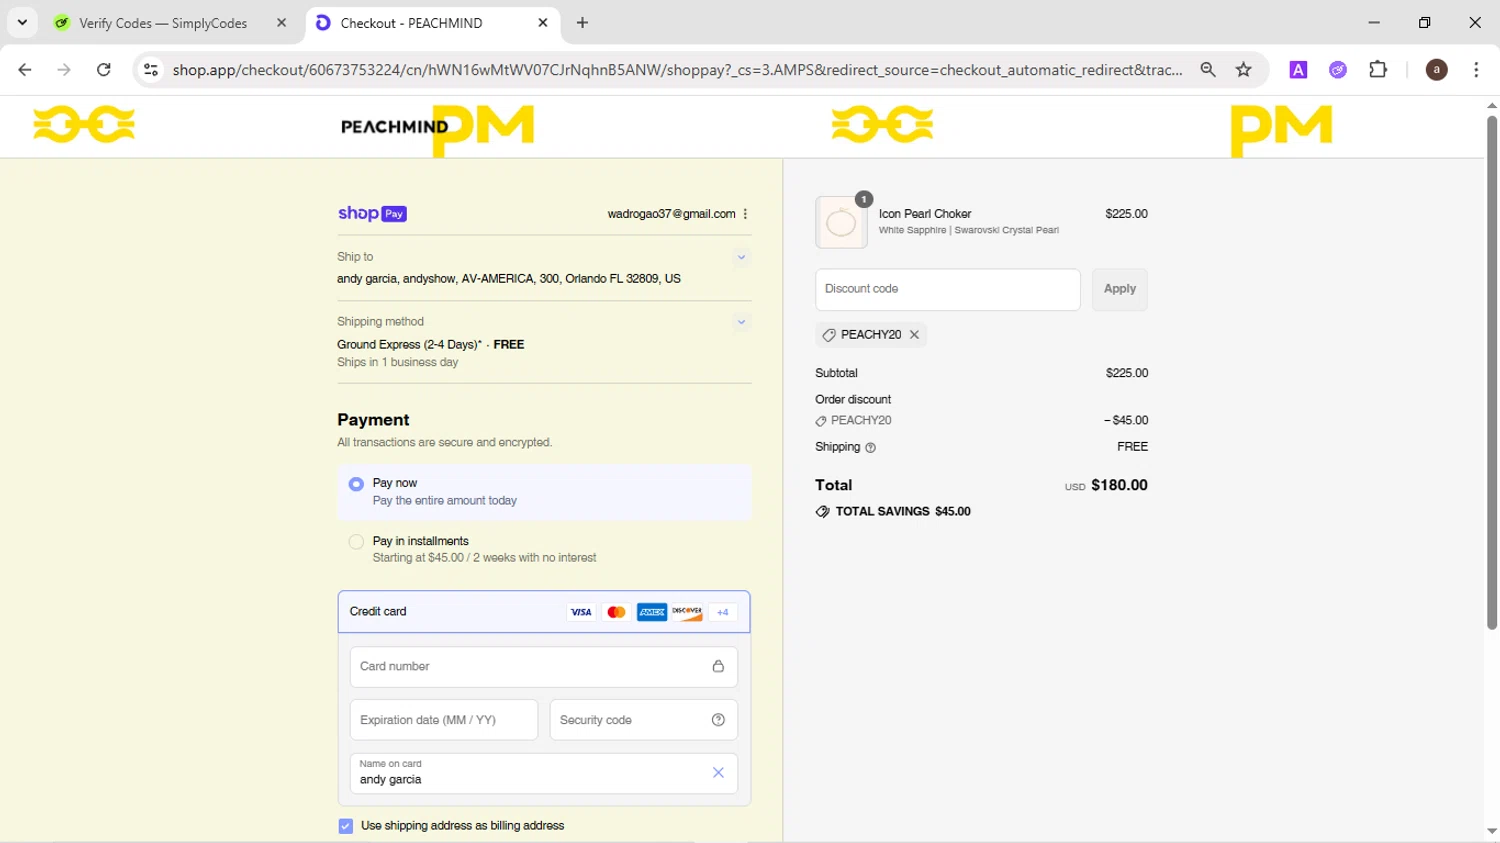
Task: Click the Discover card icon
Action: coord(687,612)
